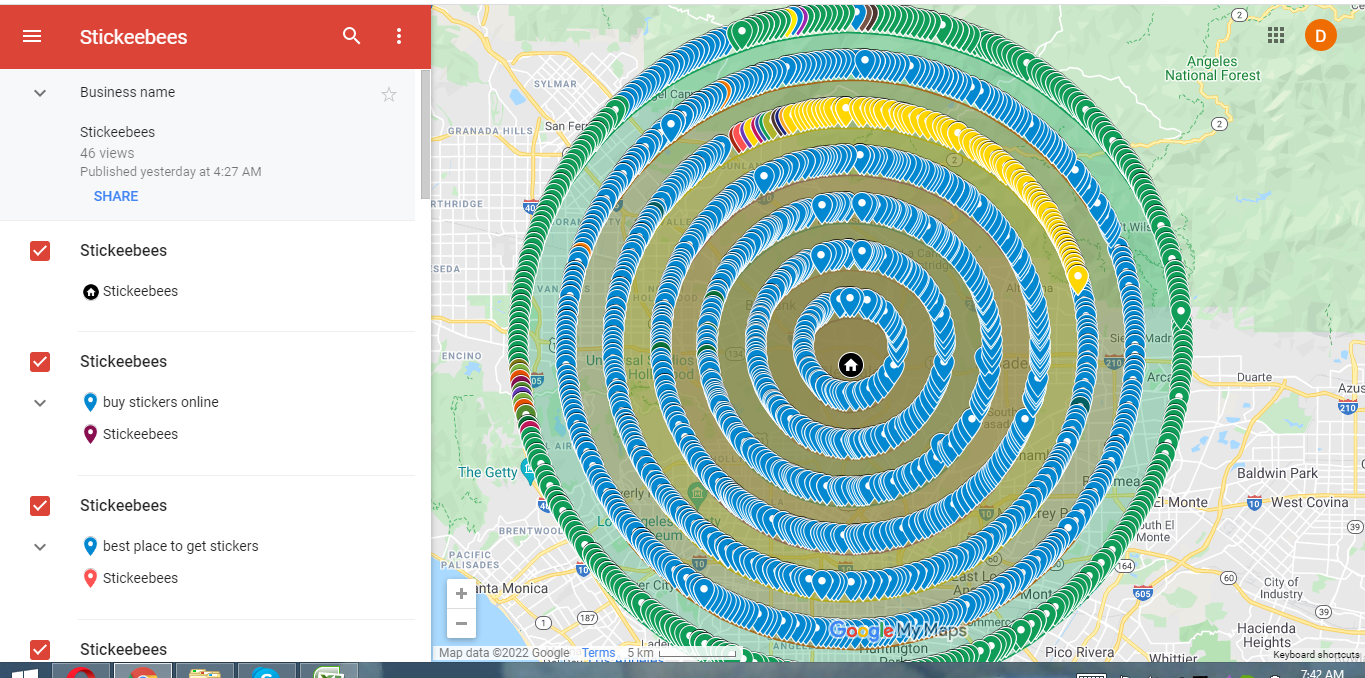Click the 46 views text
The height and width of the screenshot is (678, 1365).
pos(107,153)
